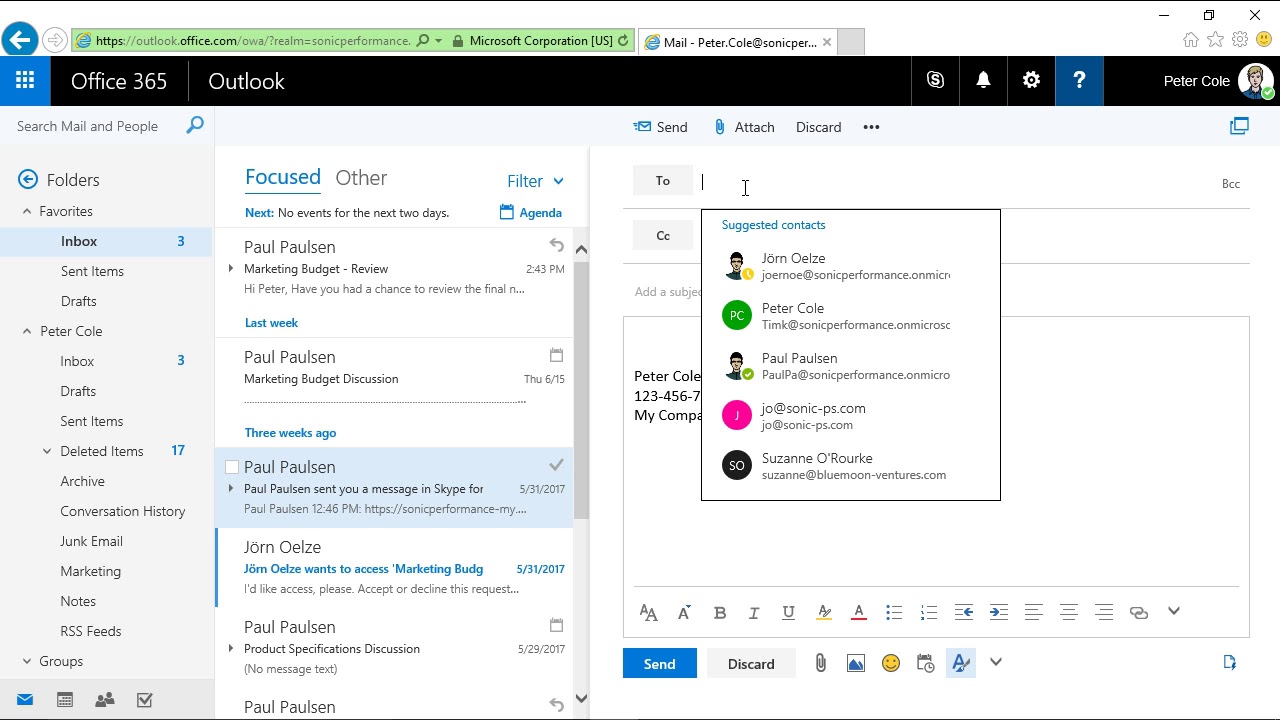Open the Marketing folder

click(x=90, y=571)
